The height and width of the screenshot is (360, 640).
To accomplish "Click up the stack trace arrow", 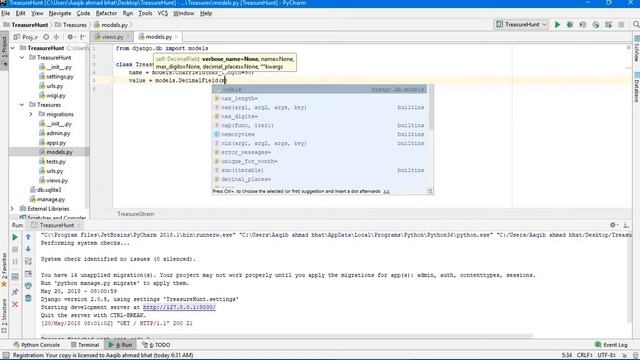I will tap(28, 237).
